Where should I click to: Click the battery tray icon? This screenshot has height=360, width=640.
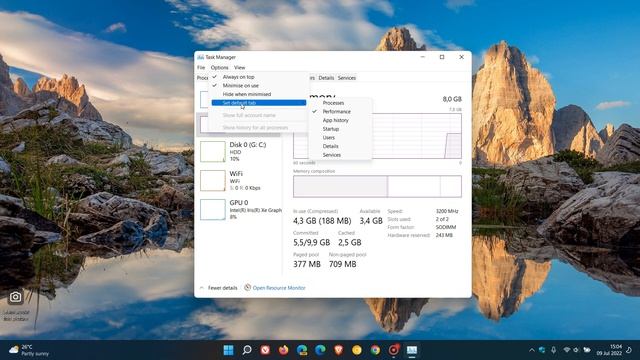point(587,350)
